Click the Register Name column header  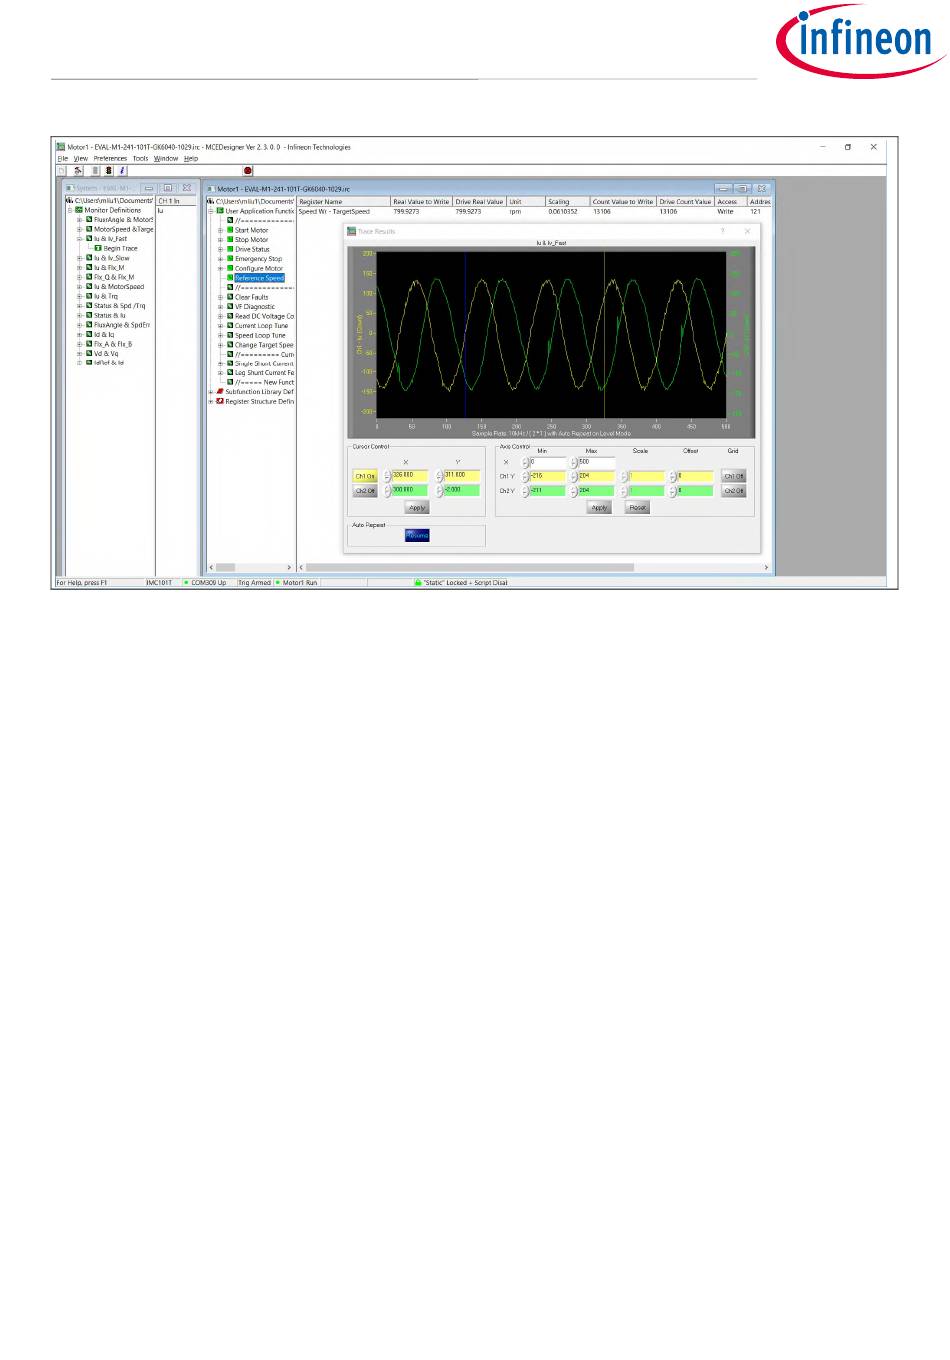pos(344,201)
